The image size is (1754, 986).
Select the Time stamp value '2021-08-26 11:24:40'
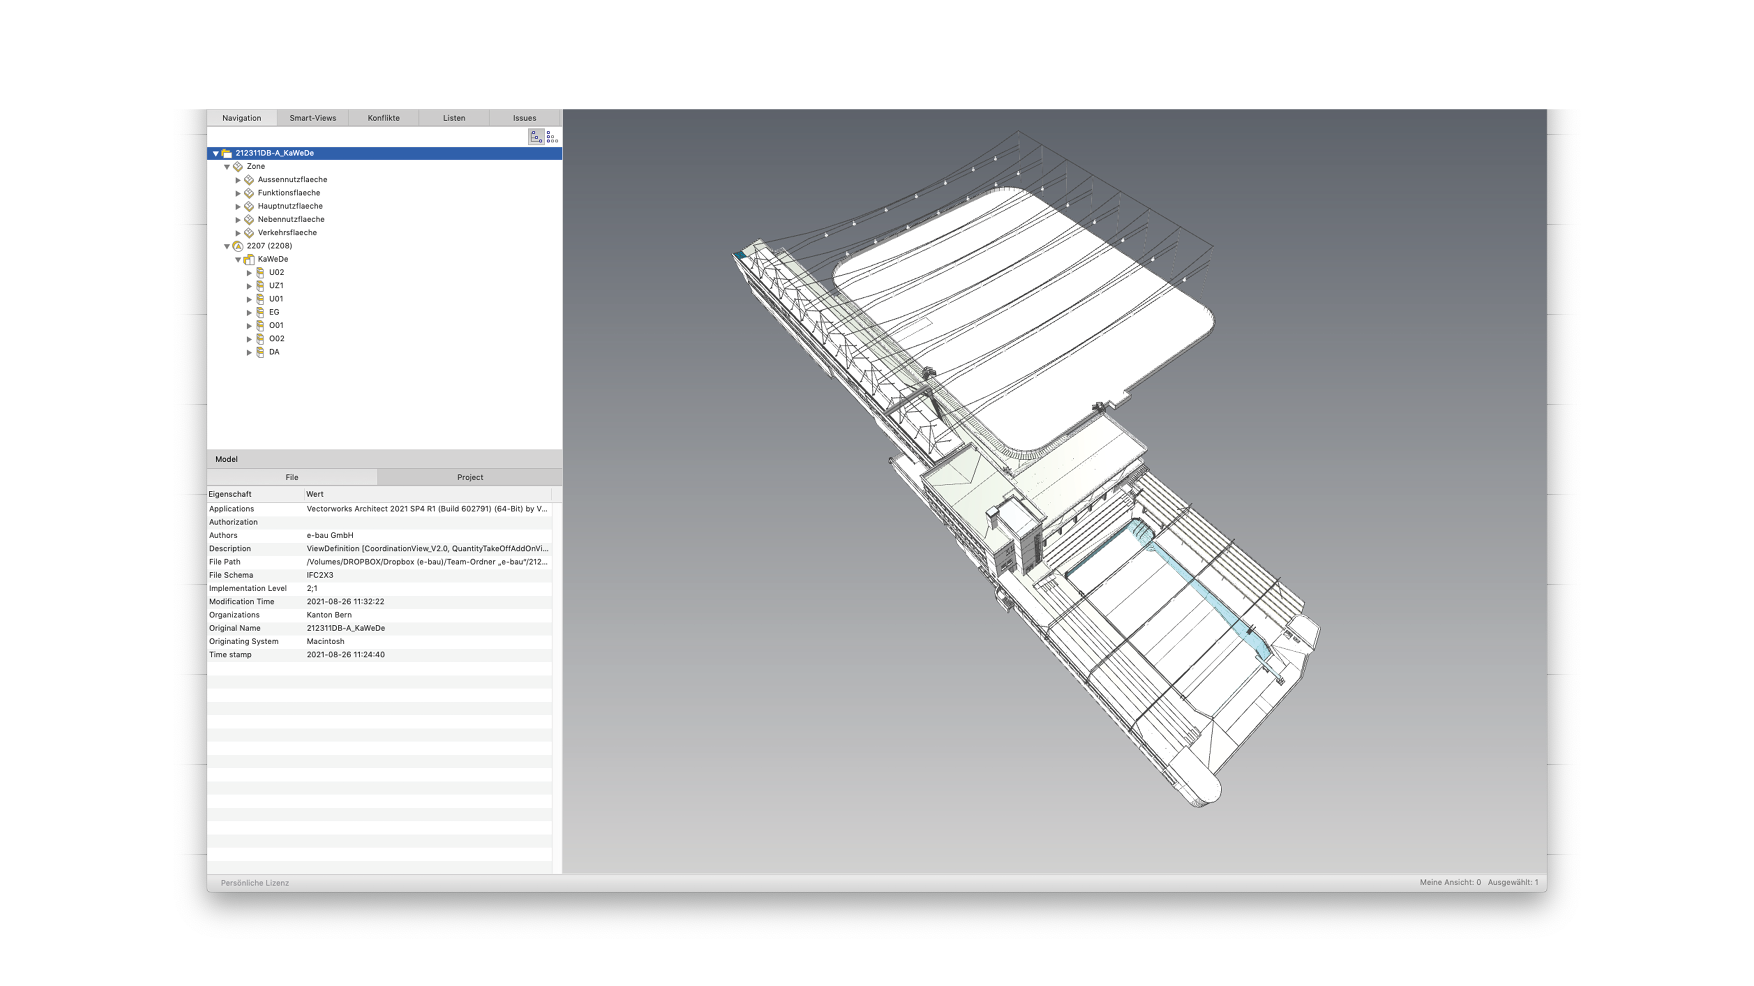coord(346,655)
